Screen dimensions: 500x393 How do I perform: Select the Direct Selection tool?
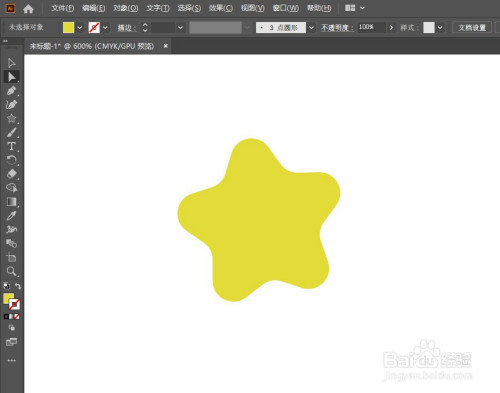click(11, 77)
